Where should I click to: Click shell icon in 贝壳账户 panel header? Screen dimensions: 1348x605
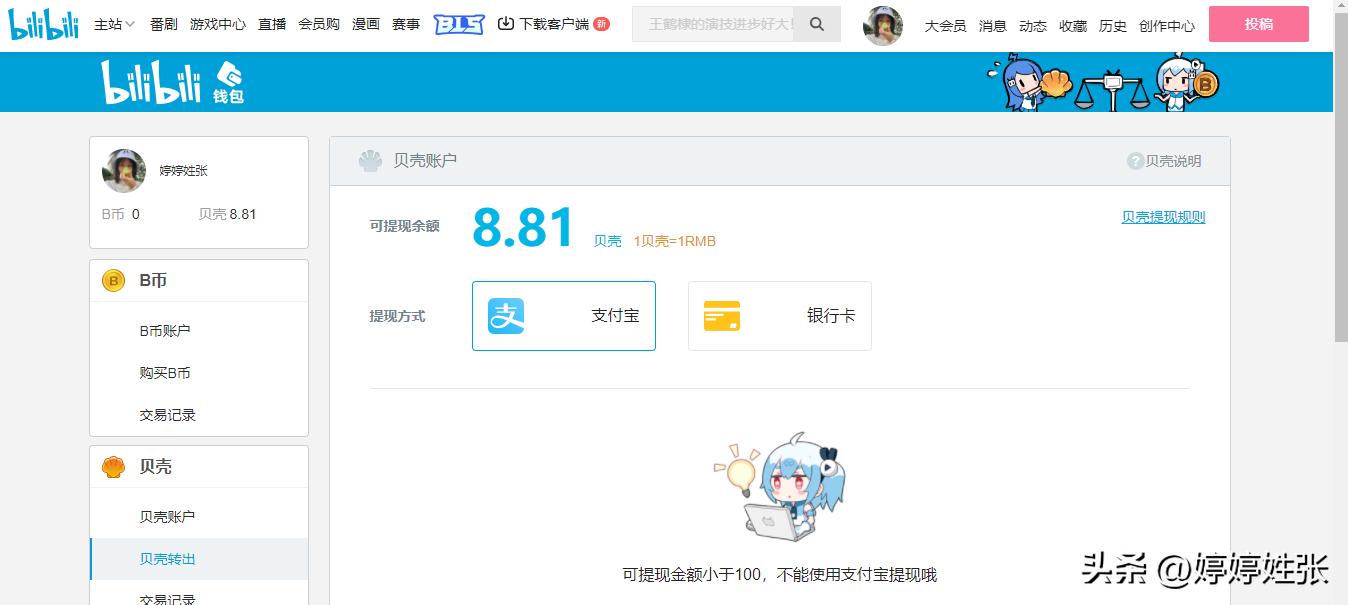(370, 161)
